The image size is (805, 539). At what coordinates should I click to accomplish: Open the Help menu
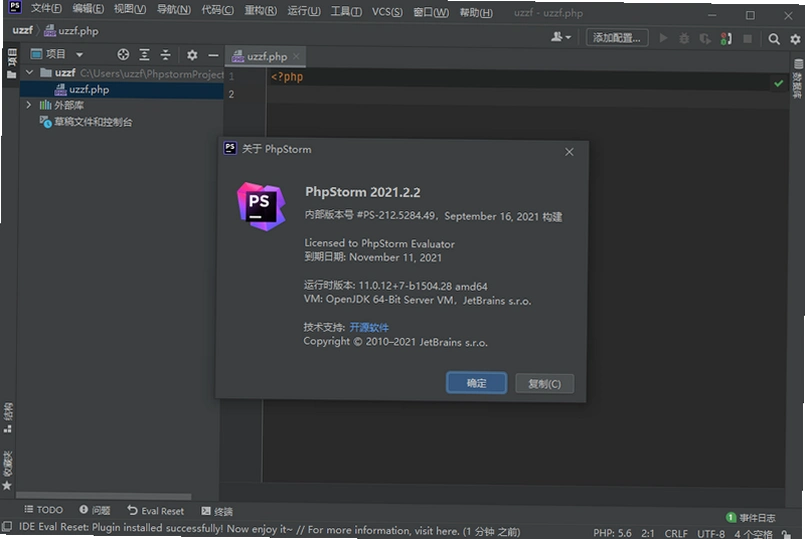click(475, 12)
